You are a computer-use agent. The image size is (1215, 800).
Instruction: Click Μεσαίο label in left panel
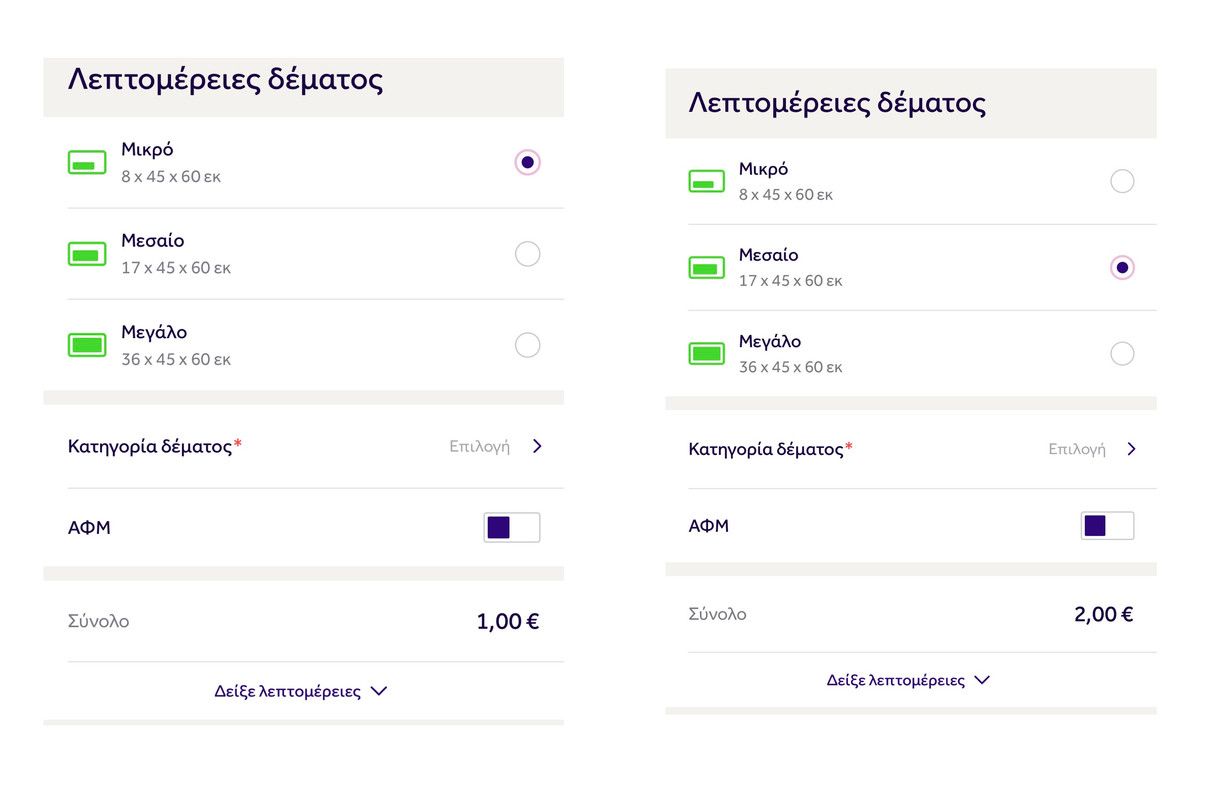153,241
